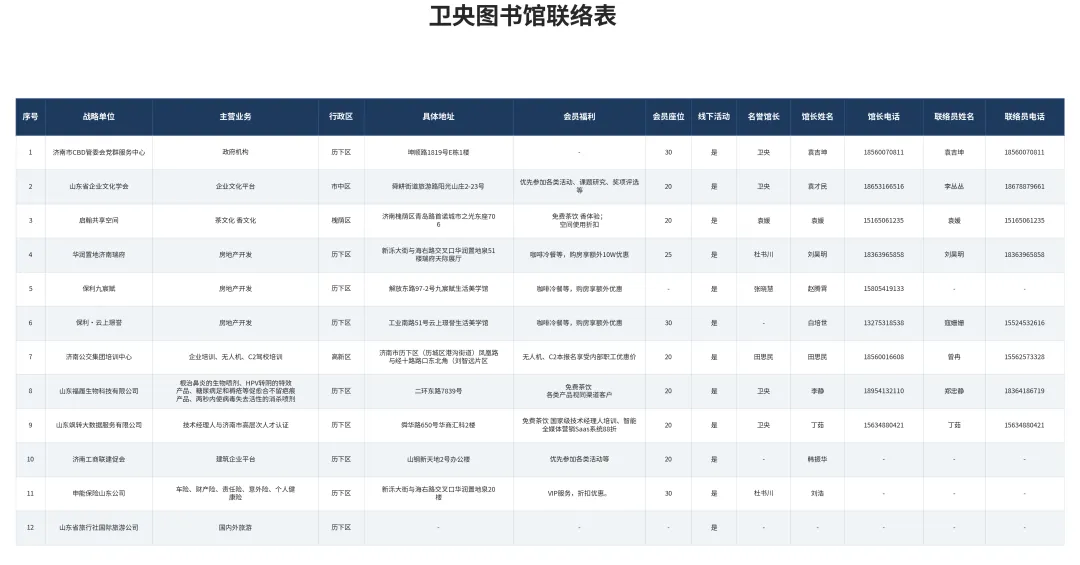Click benefit cell VIP服务，折扣优惠
The image size is (1080, 565).
coord(579,493)
